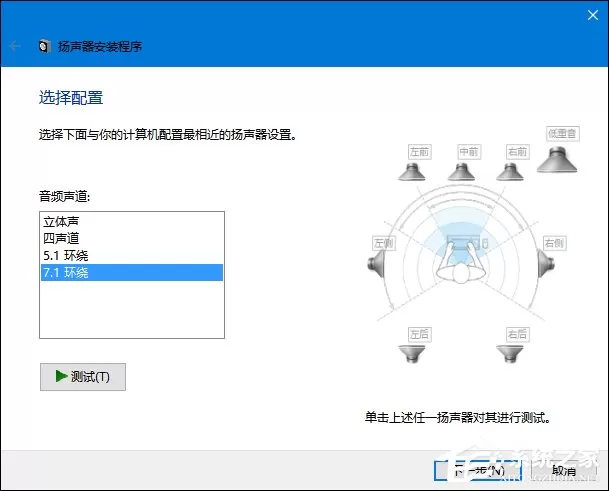Click the side right (右侧) speaker icon

tap(546, 264)
